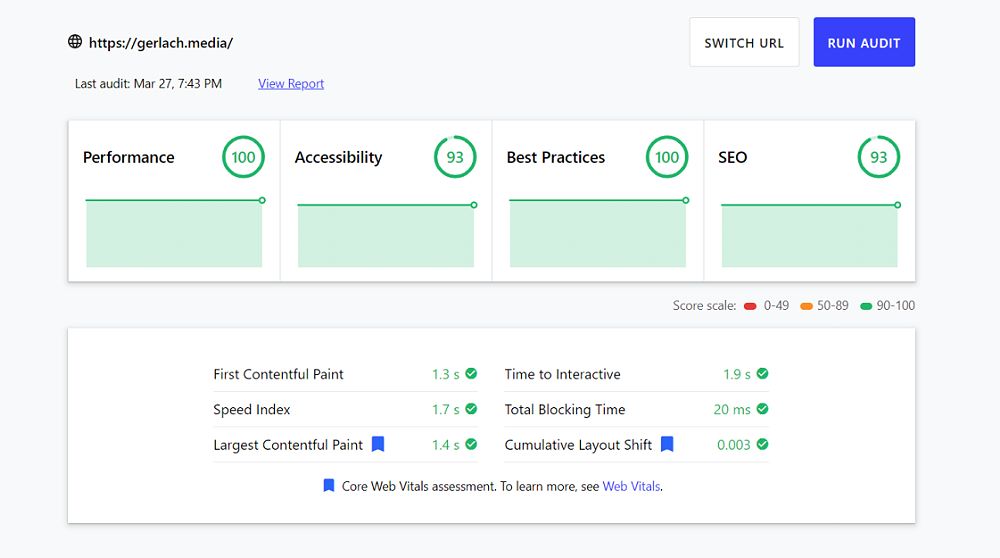The width and height of the screenshot is (1000, 558).
Task: Click the globe icon beside the URL
Action: click(75, 42)
